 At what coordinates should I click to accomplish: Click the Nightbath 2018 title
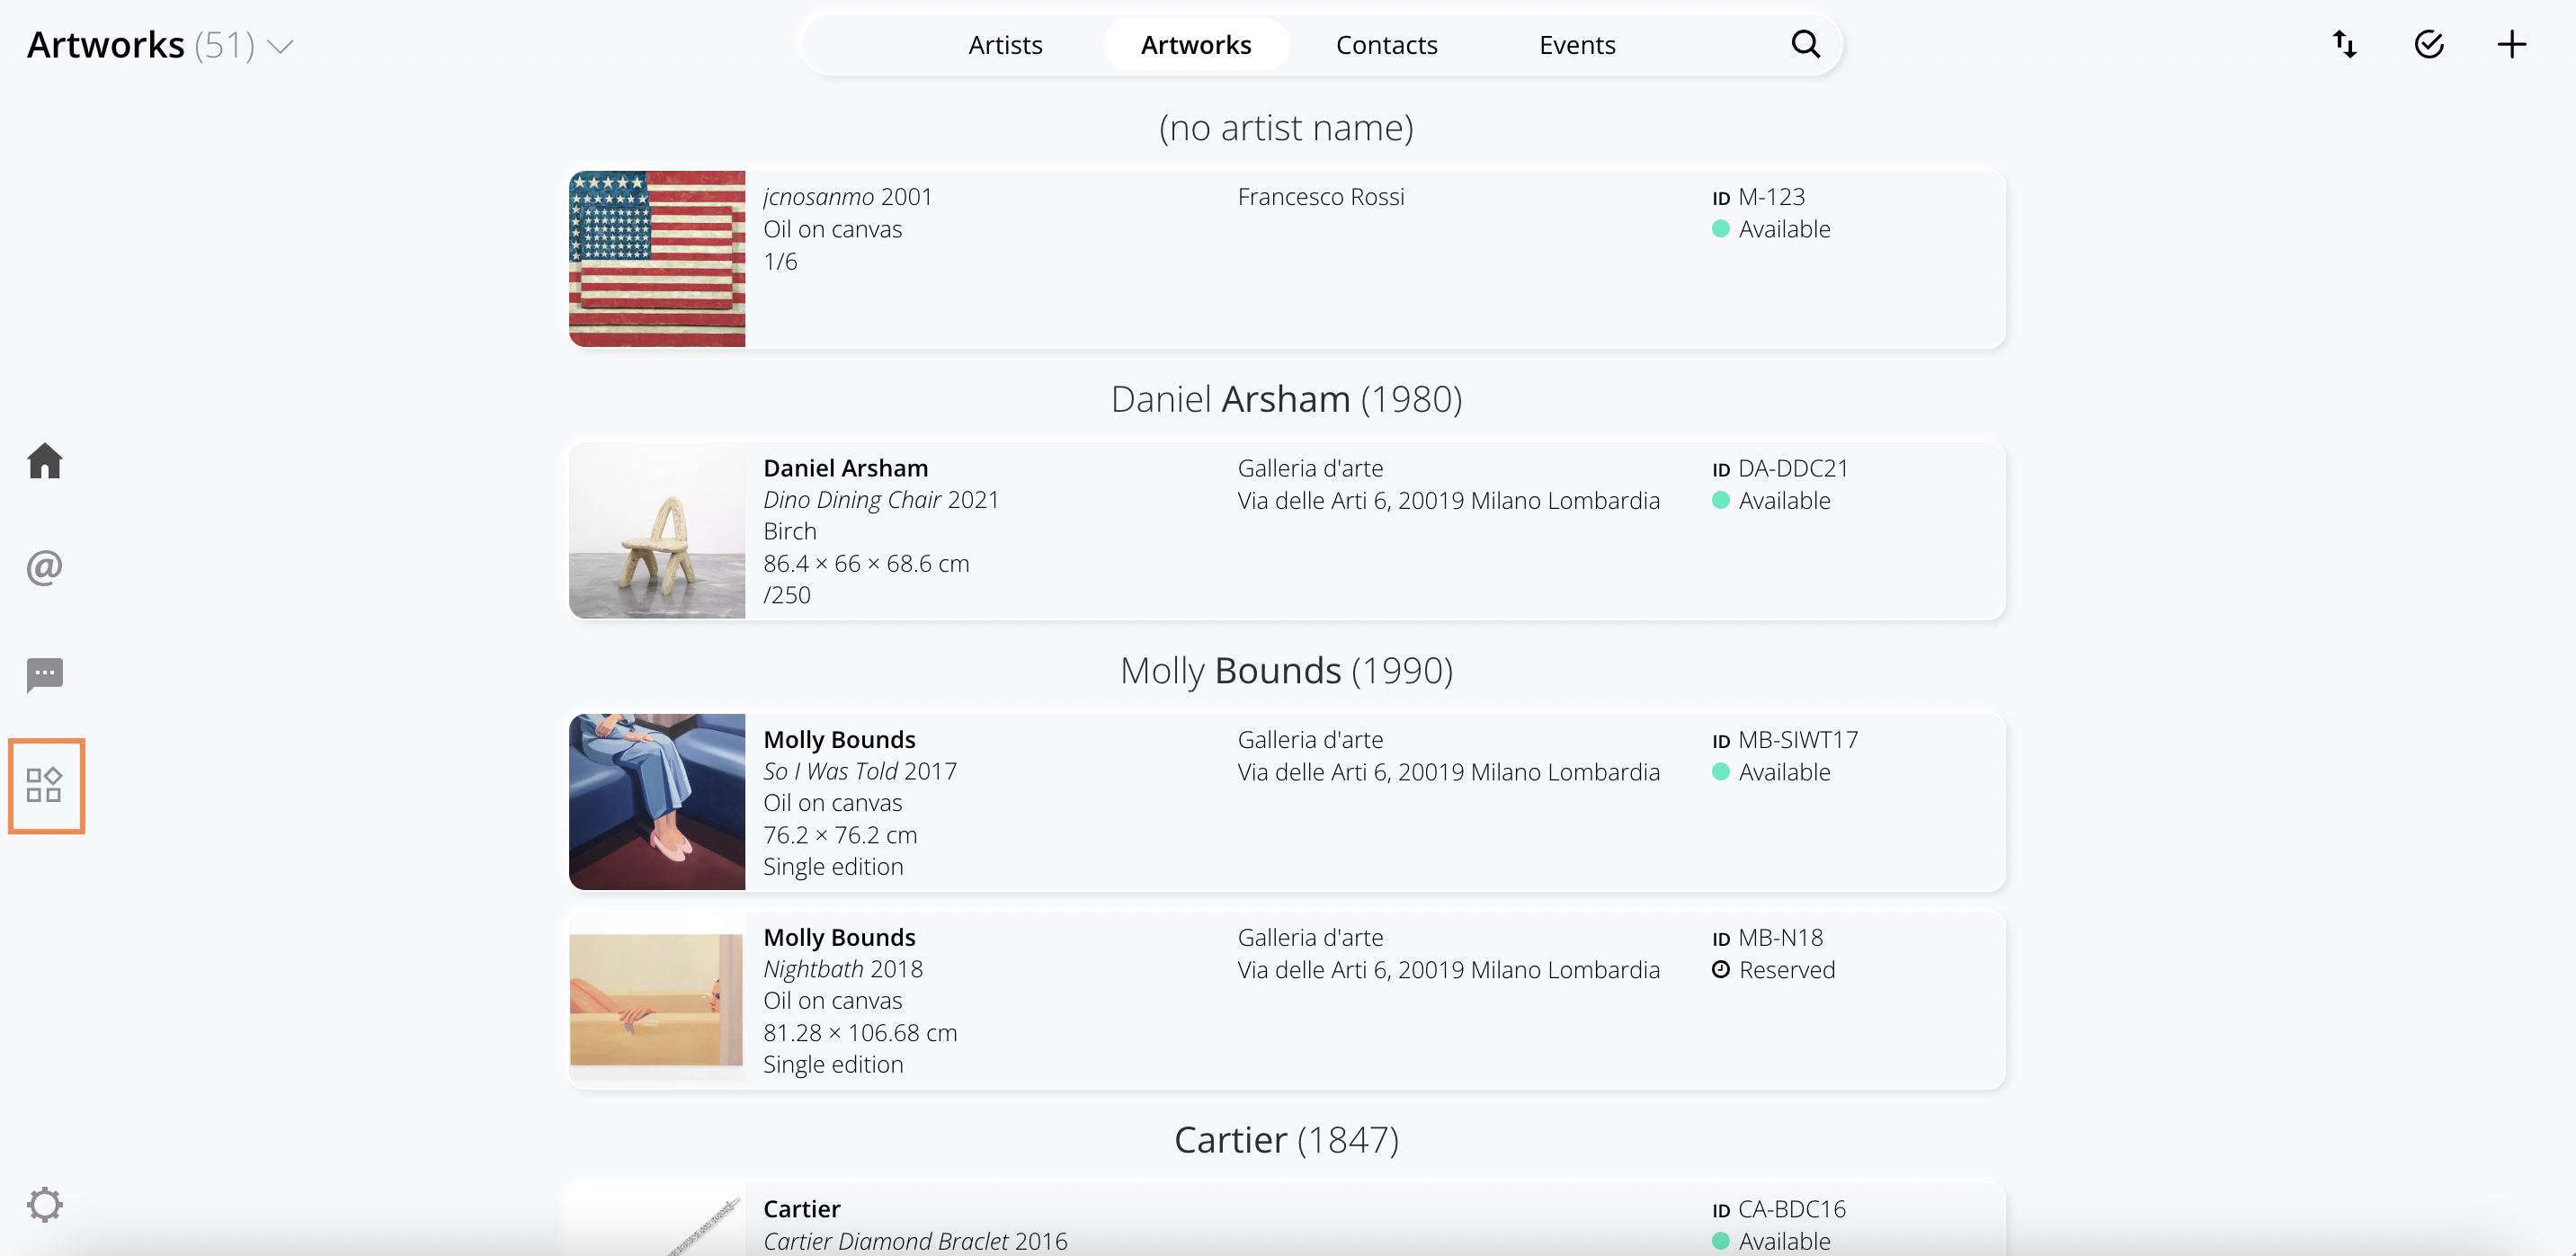843,969
